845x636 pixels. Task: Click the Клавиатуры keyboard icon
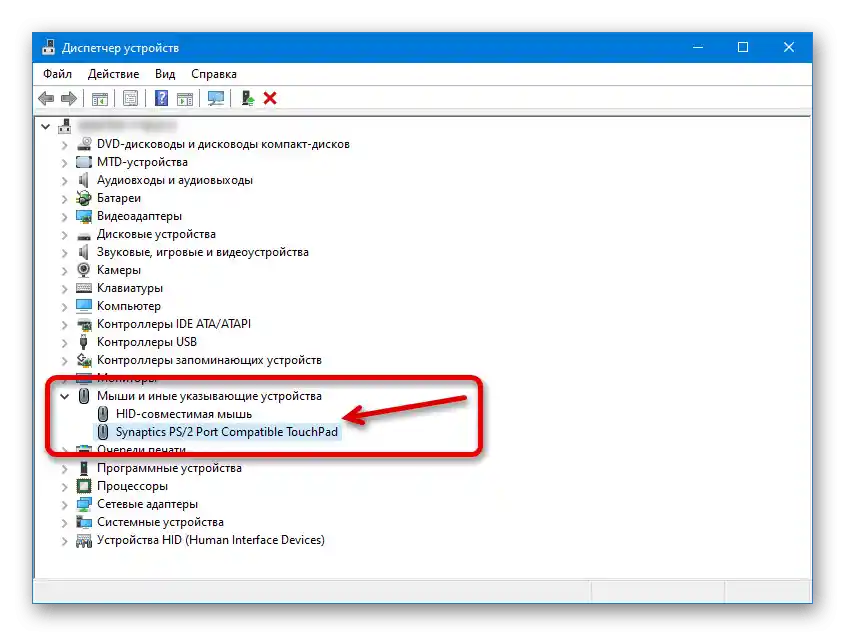tap(84, 288)
